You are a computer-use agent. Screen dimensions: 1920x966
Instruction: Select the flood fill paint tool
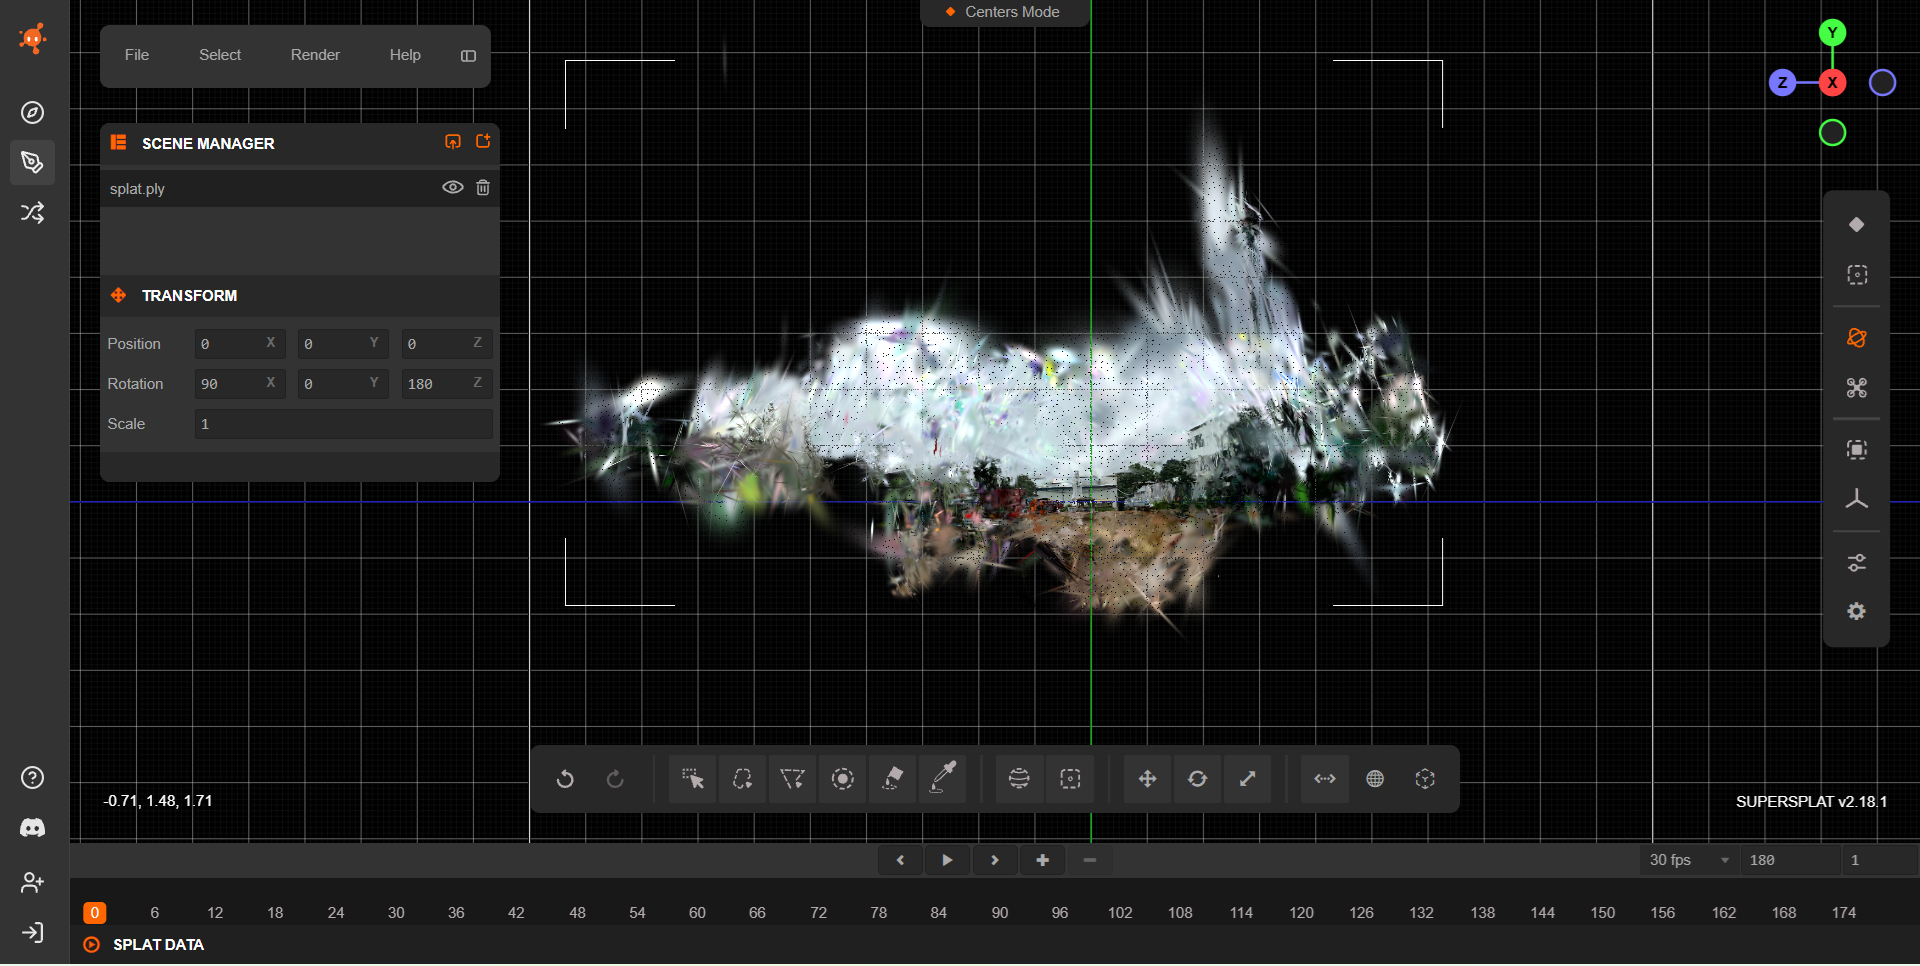click(x=892, y=779)
